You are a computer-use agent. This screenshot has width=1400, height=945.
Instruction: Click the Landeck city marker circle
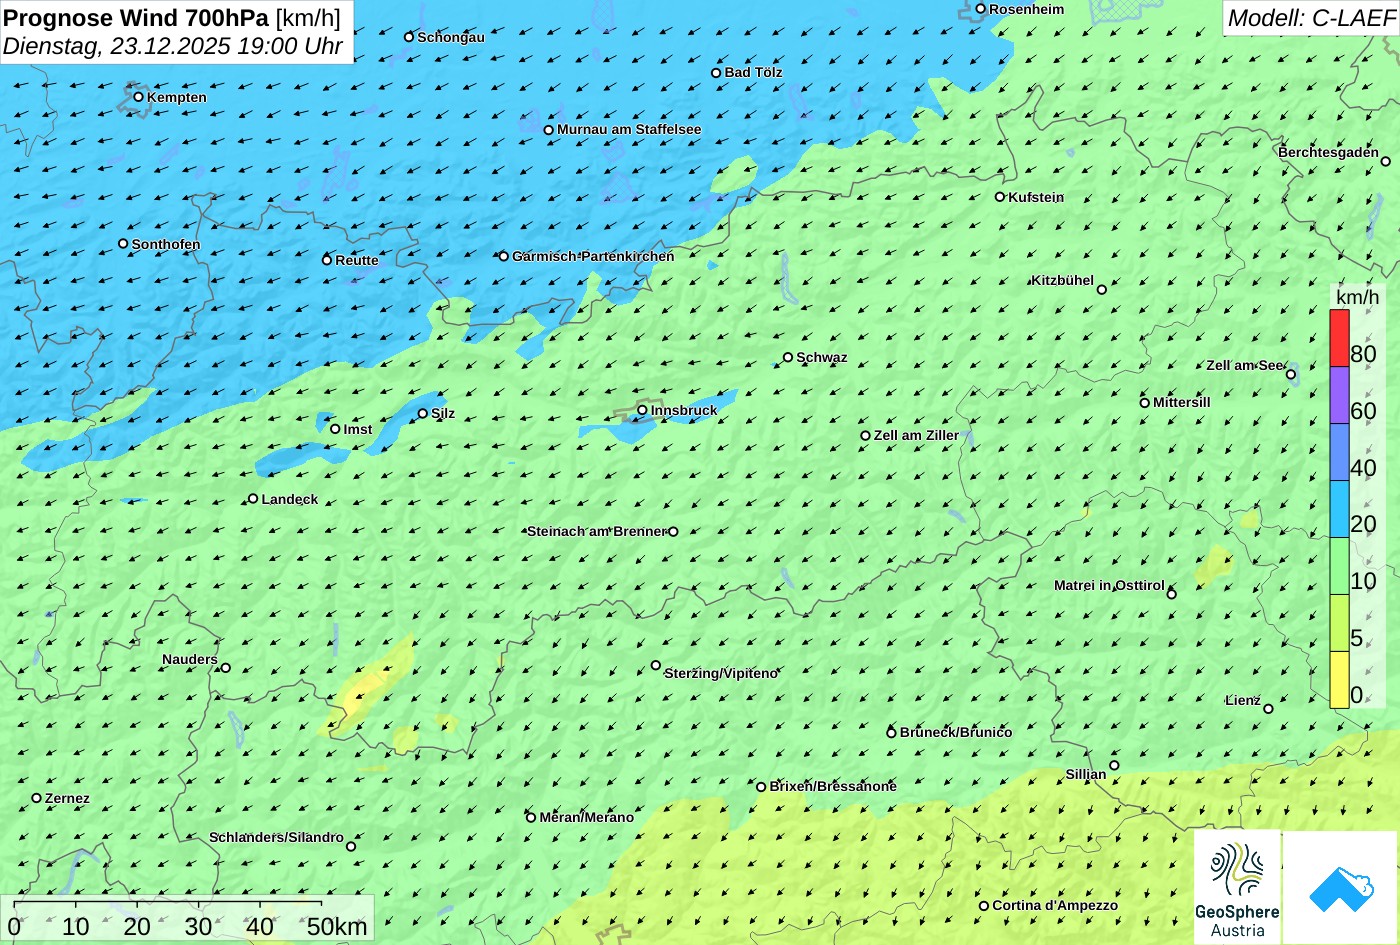tap(253, 498)
